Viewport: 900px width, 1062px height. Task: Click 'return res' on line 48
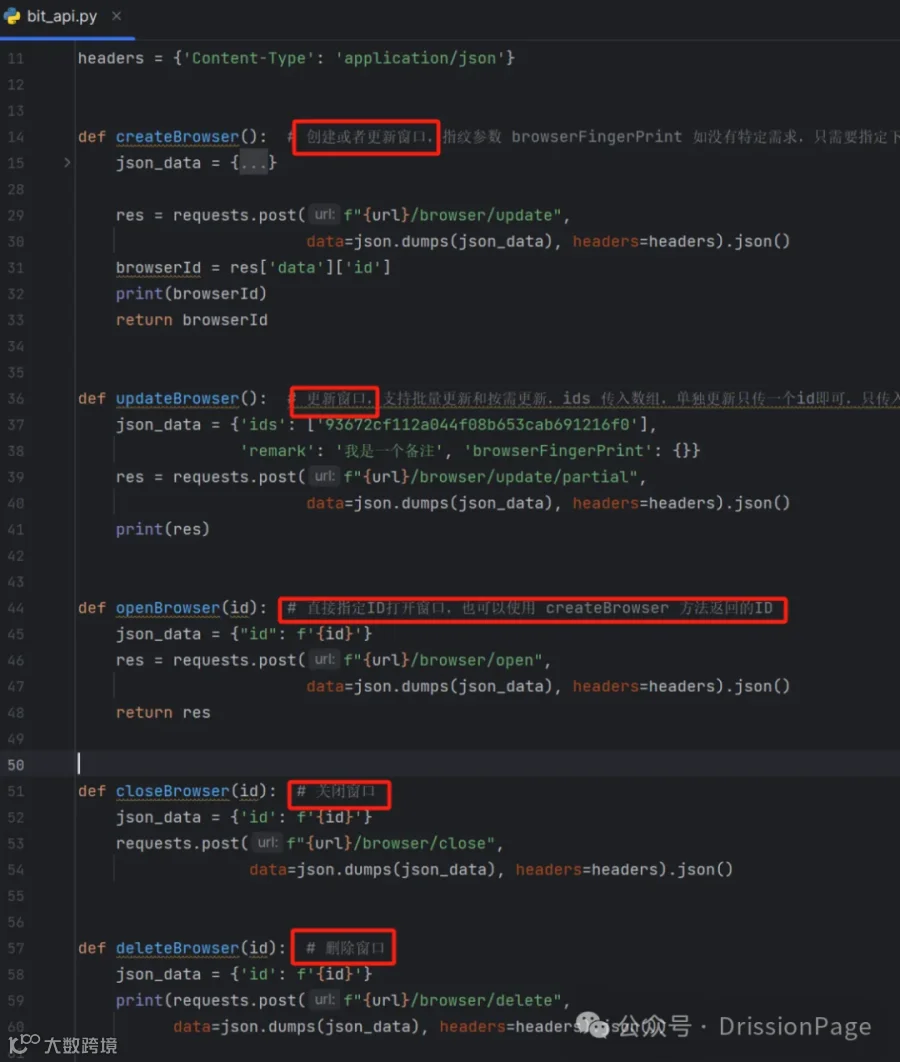click(163, 713)
